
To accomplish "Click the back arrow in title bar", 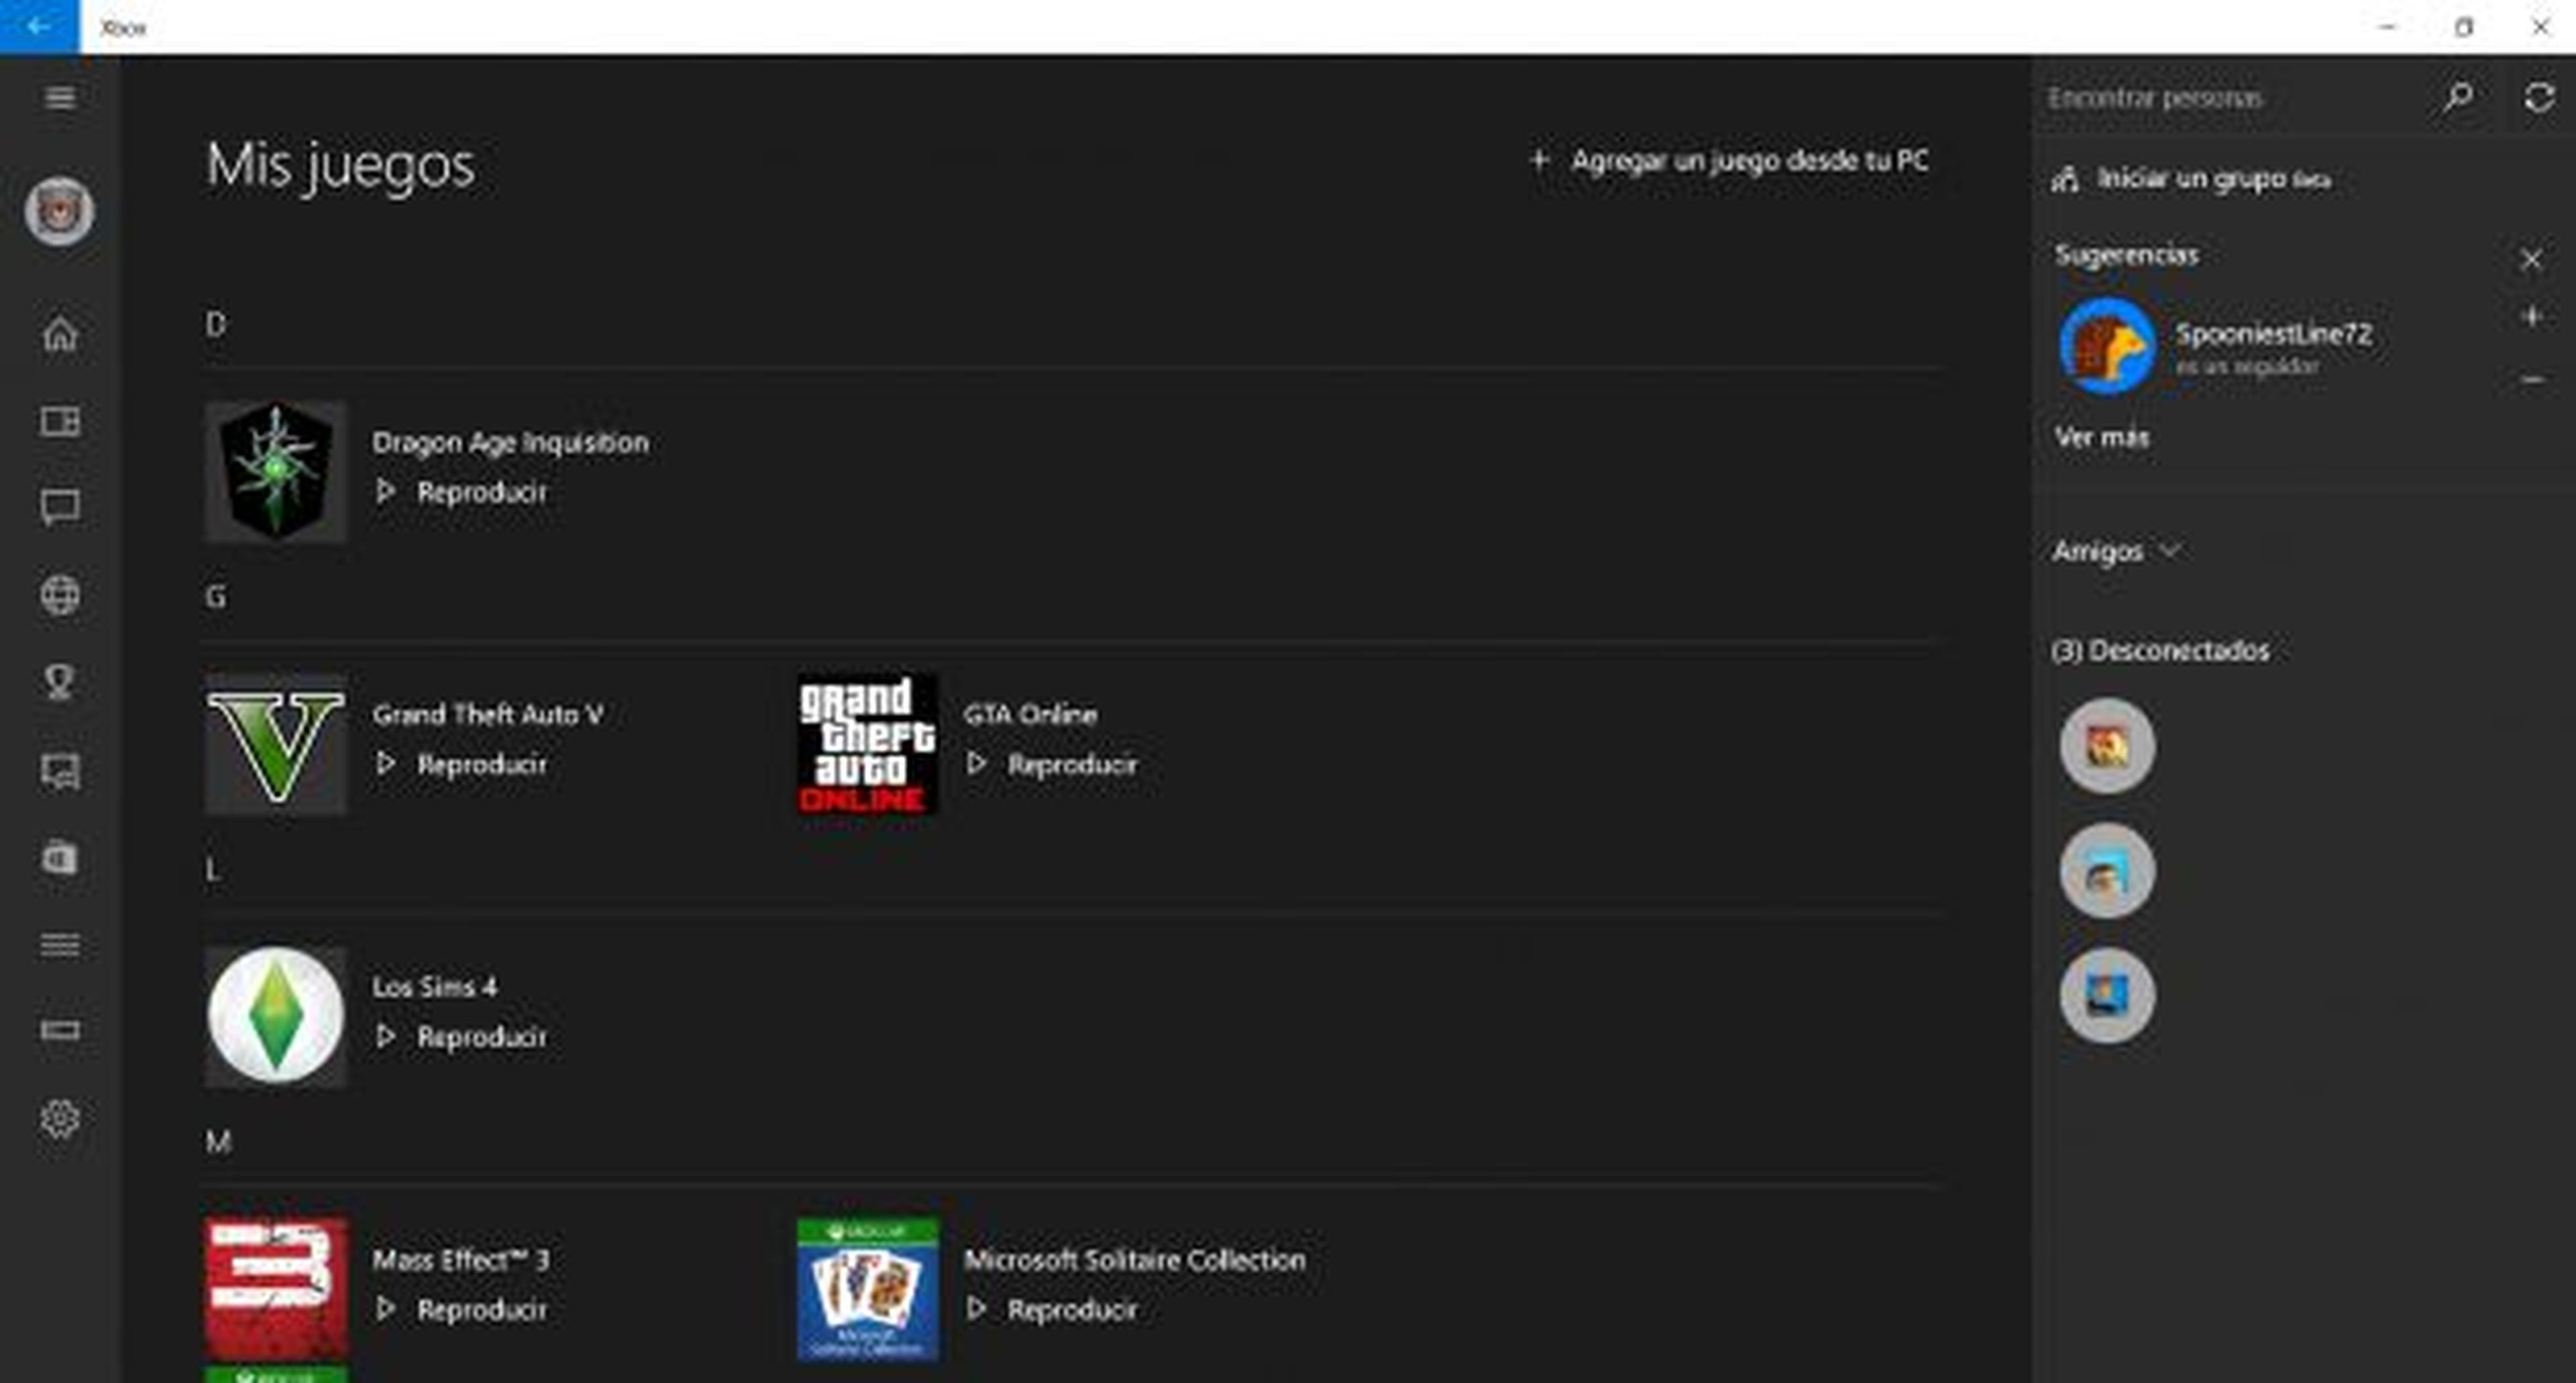I will click(39, 27).
